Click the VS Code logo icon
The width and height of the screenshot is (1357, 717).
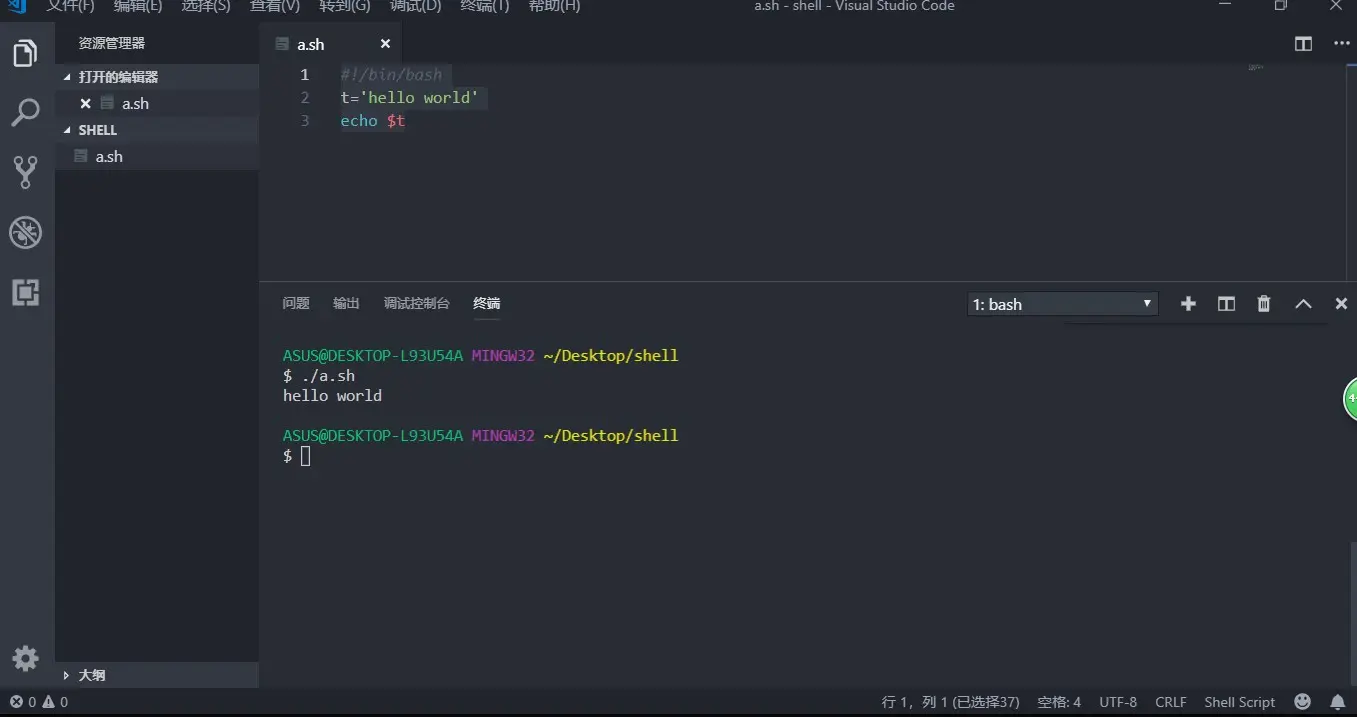(16, 6)
